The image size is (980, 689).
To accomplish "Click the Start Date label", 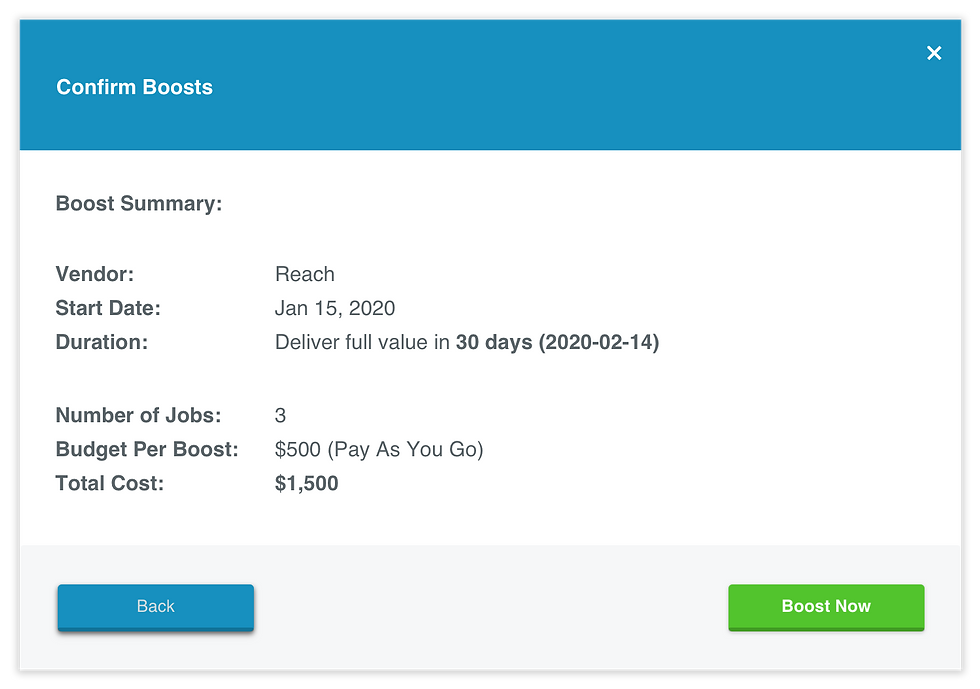I will [107, 308].
